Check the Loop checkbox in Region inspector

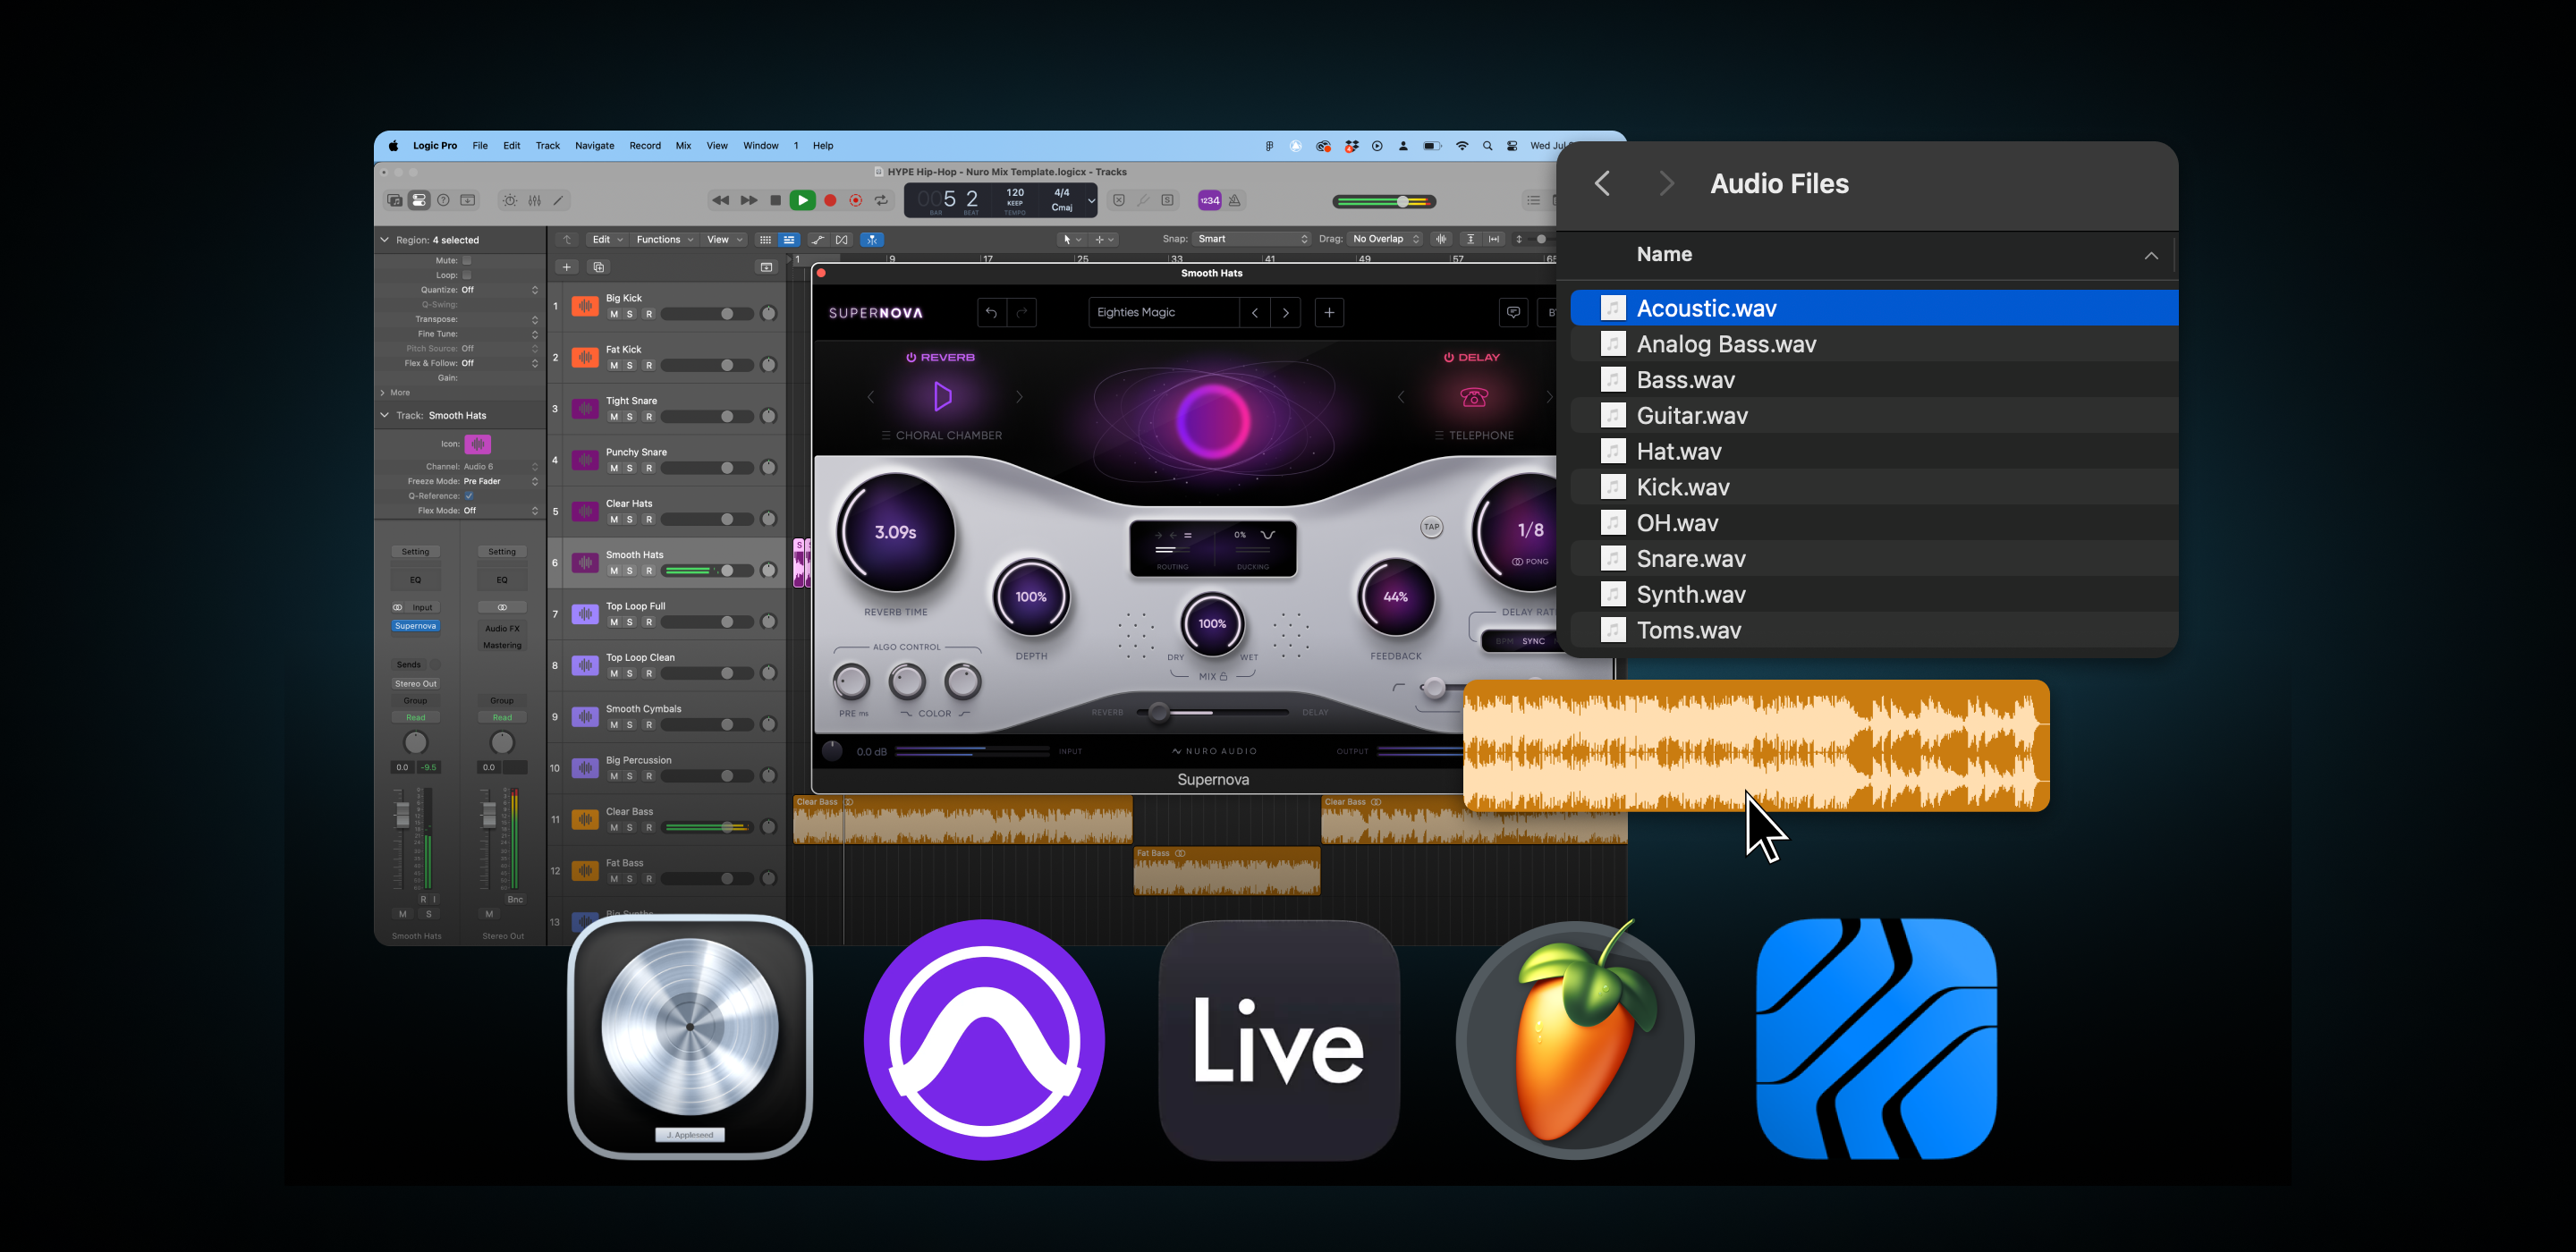[466, 275]
